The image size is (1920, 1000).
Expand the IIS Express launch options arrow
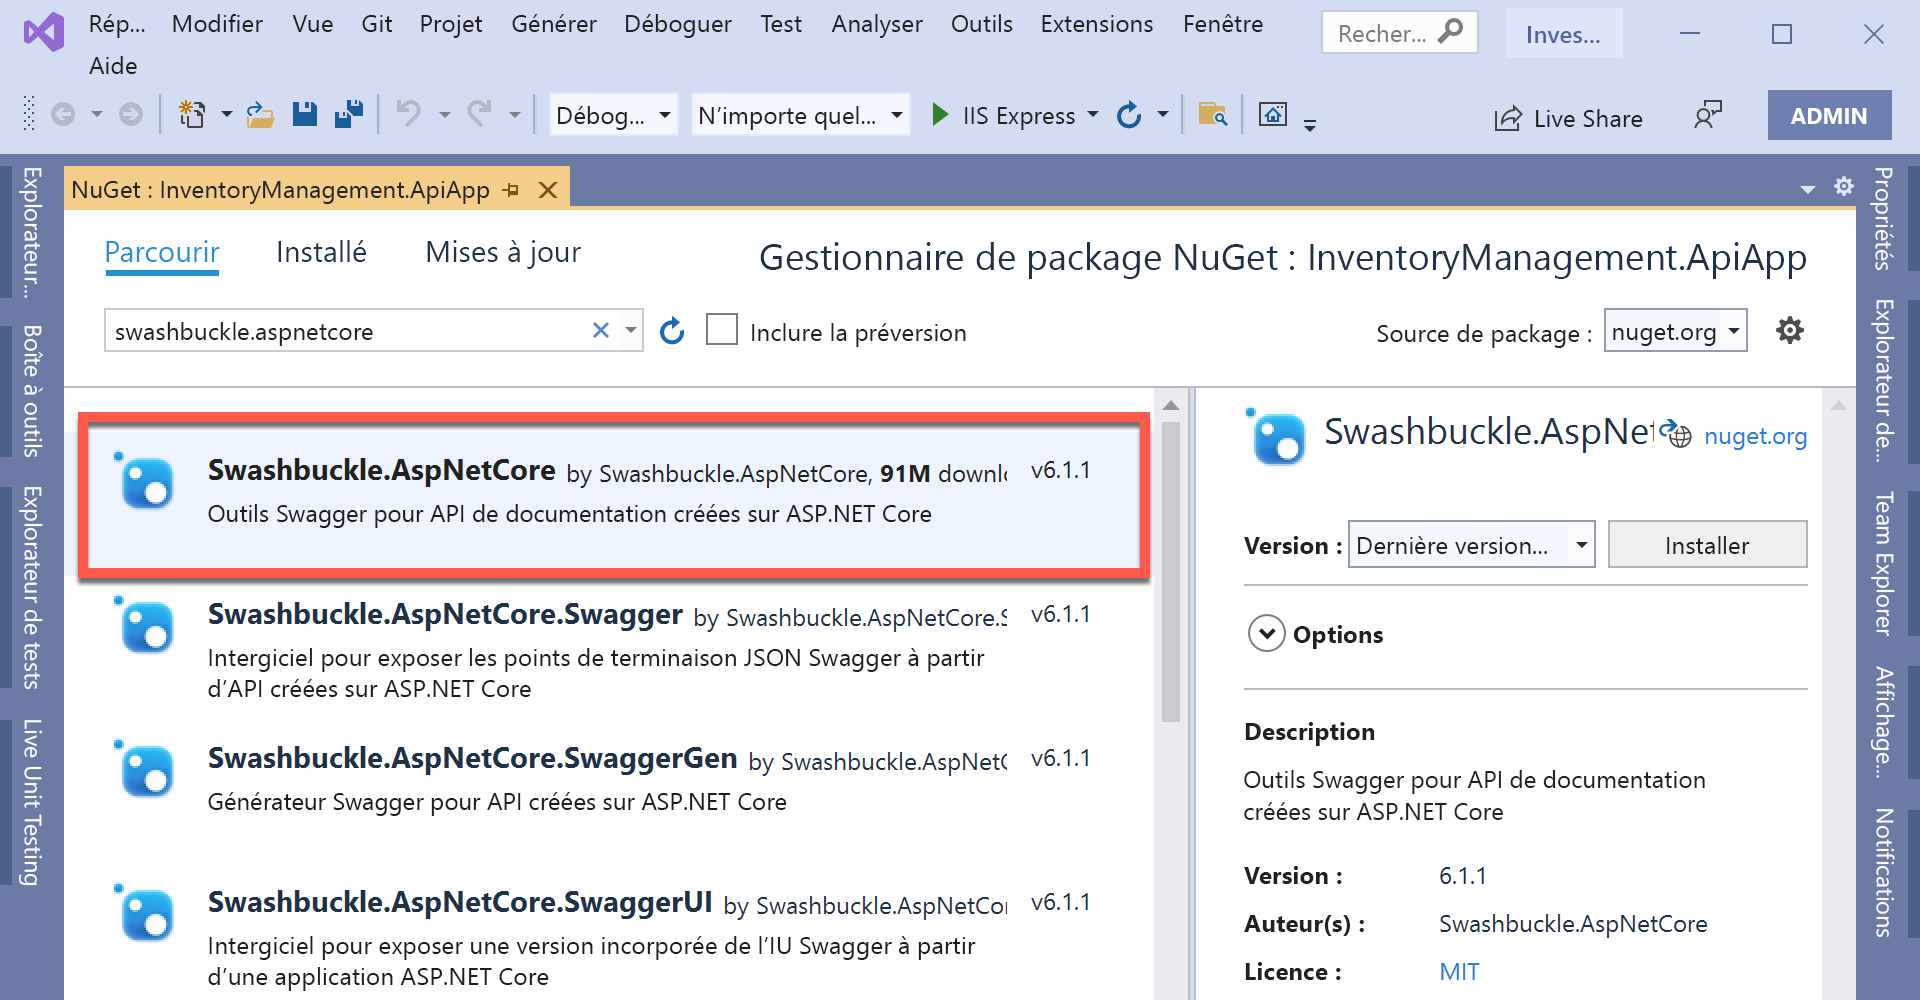coord(1093,115)
